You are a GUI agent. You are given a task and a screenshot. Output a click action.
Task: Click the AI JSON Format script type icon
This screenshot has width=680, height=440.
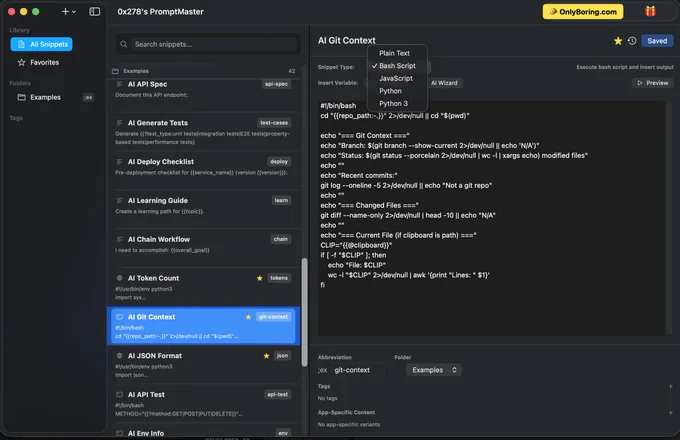[x=119, y=355]
